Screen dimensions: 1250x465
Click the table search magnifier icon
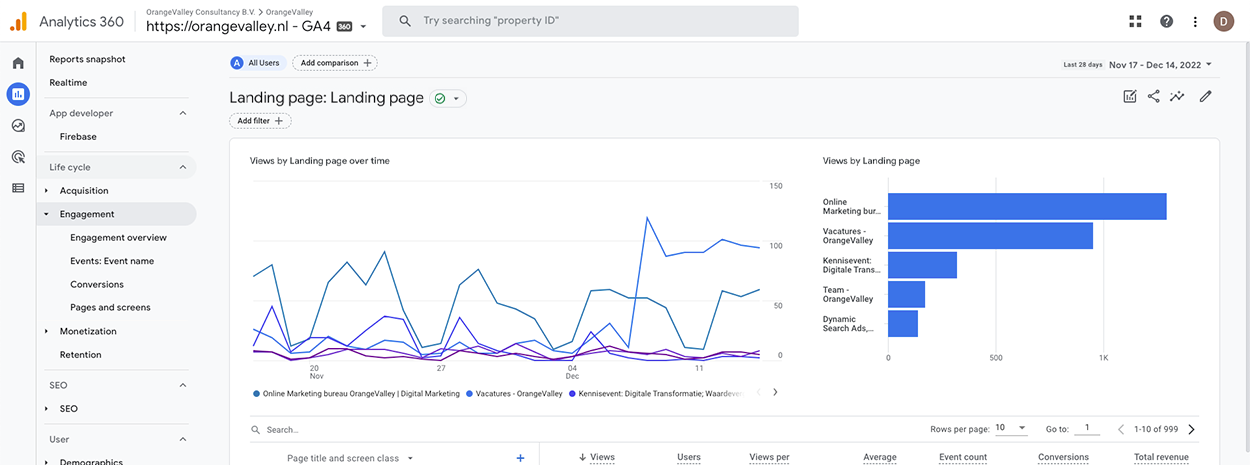(257, 429)
